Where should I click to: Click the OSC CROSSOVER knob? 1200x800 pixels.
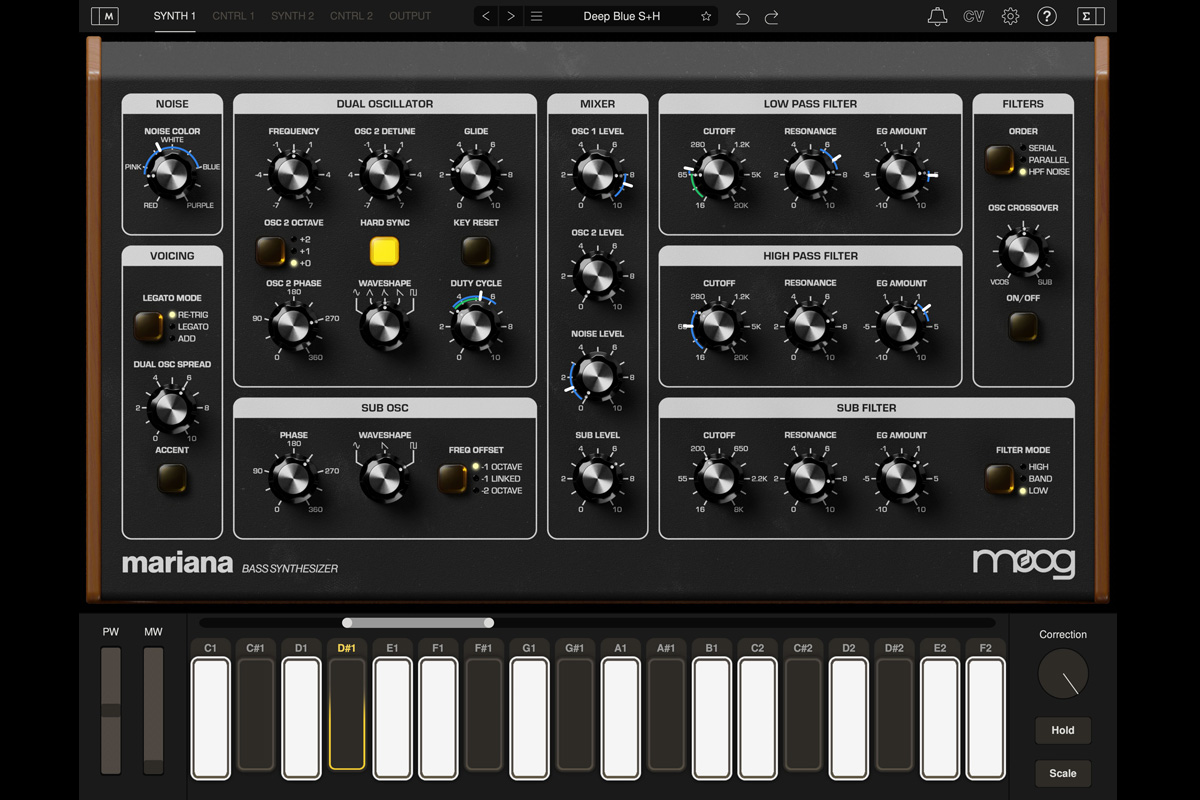[x=1023, y=251]
